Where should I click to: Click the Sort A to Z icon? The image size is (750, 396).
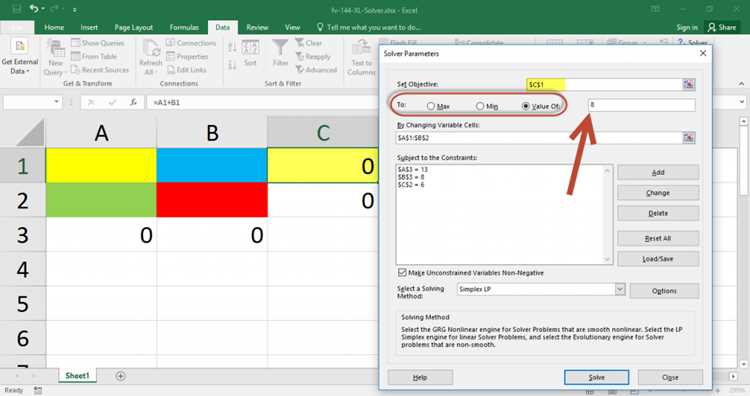(232, 47)
